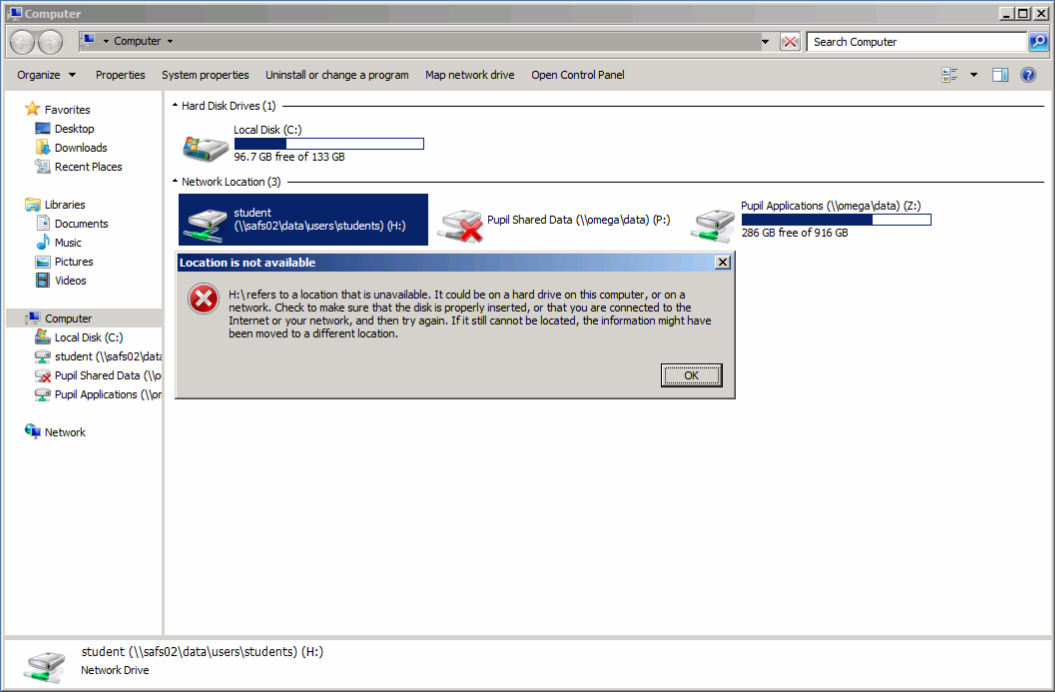Select Desktop in the Favorites list
This screenshot has width=1055, height=692.
(74, 128)
